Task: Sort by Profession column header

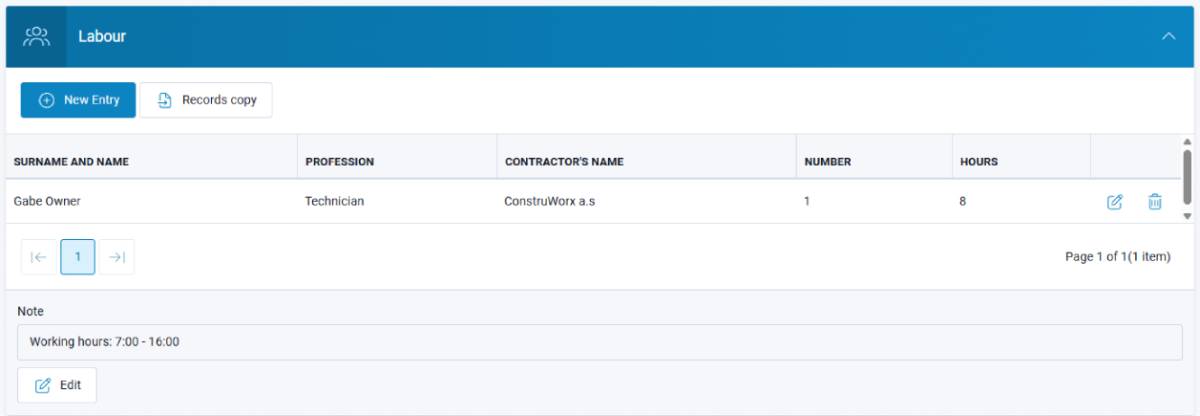Action: 340,162
